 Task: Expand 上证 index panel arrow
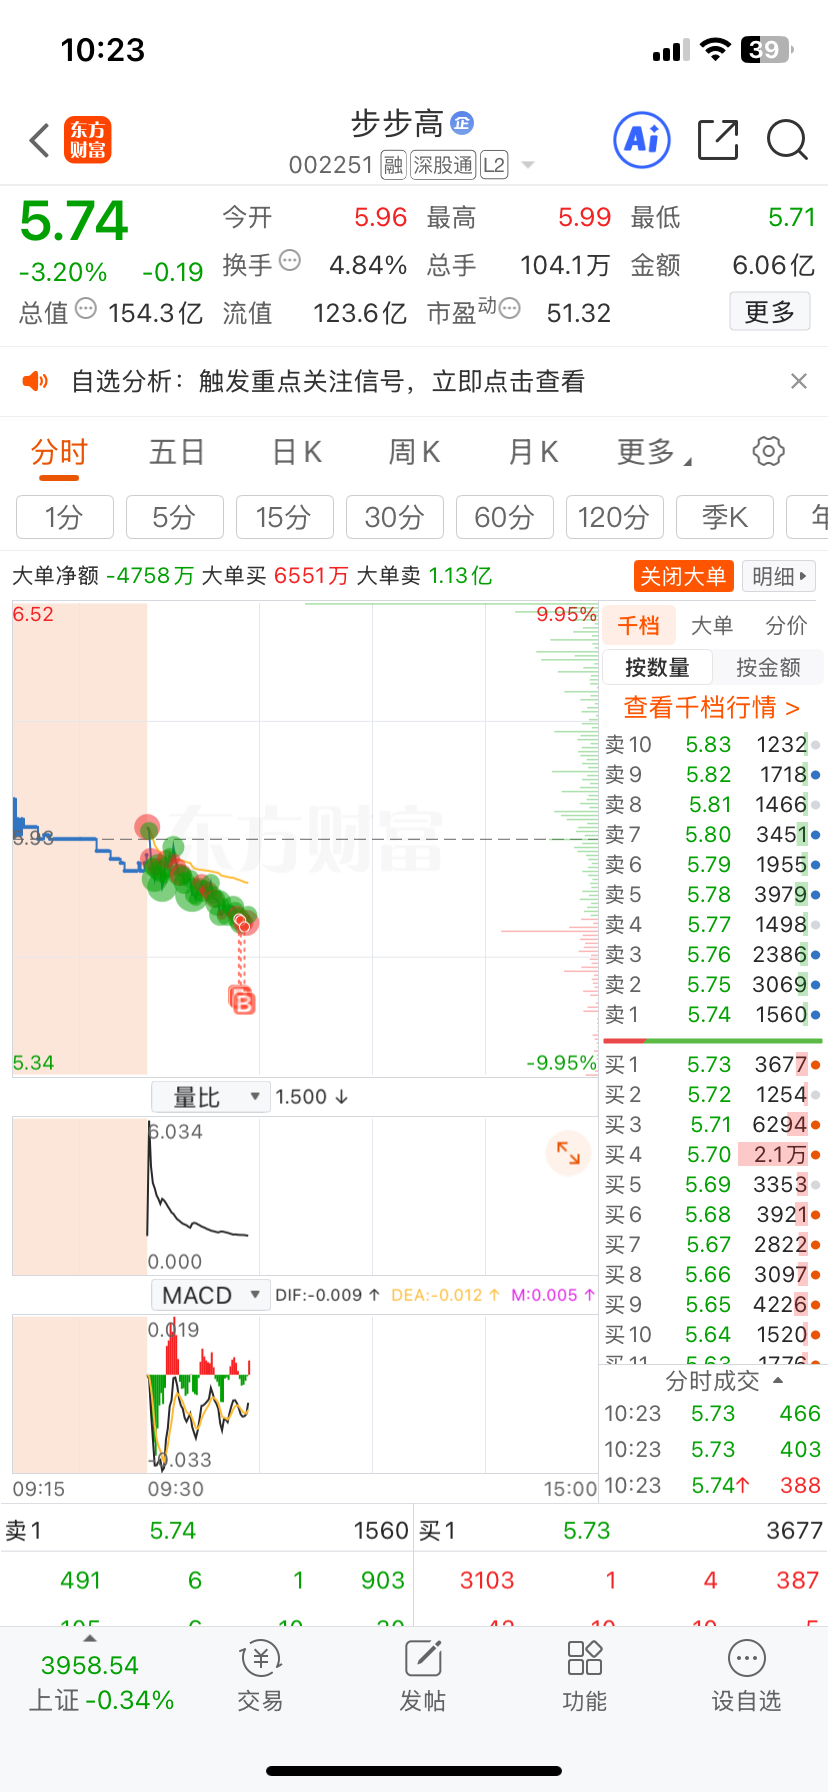coord(90,1638)
